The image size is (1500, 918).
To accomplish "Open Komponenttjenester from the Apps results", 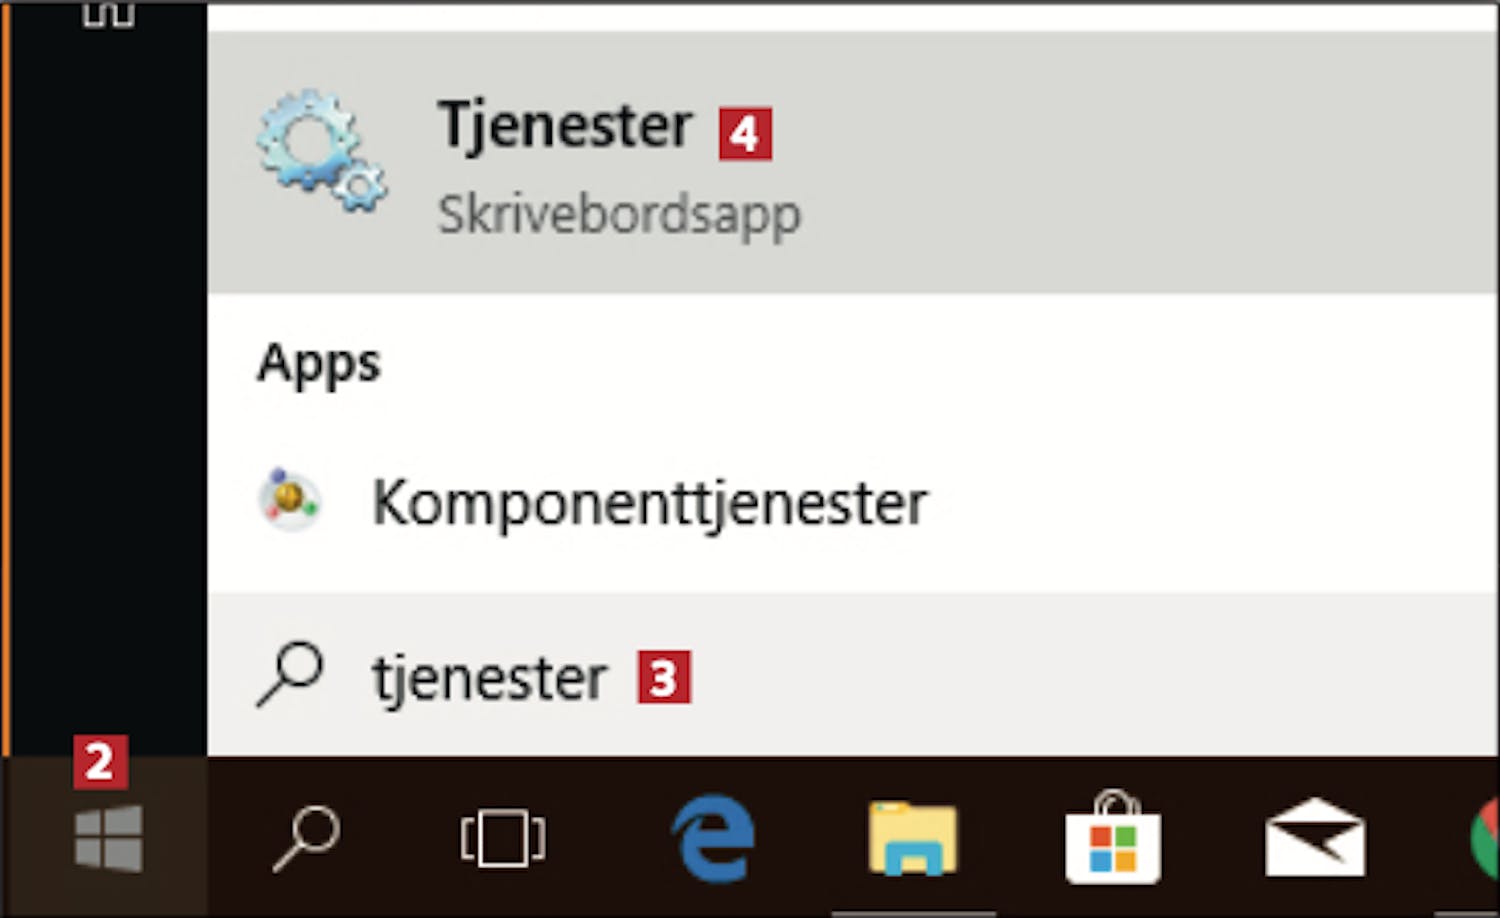I will (x=853, y=501).
